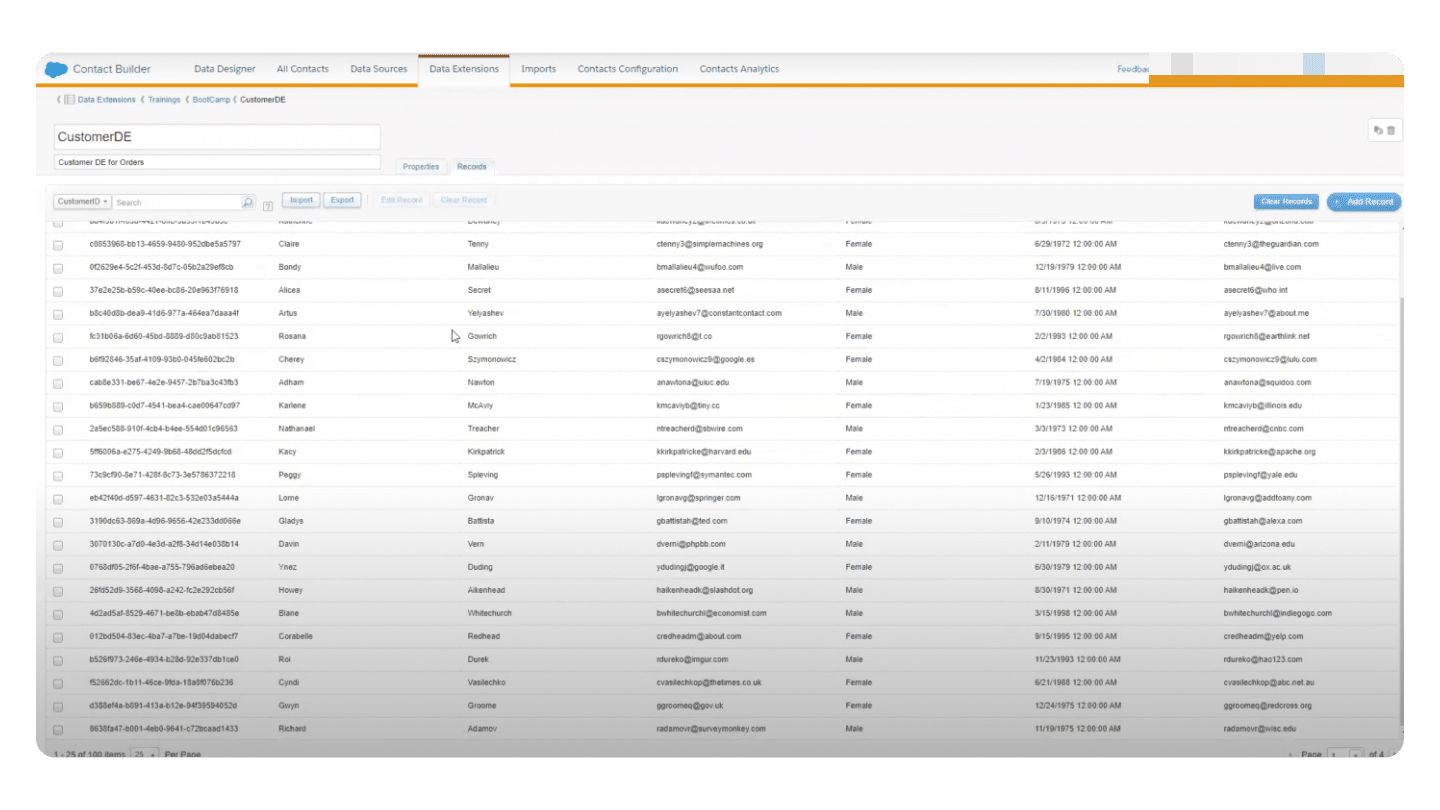Viewport: 1440px width, 810px height.
Task: Click the Customer DE for Orders description field
Action: point(217,162)
